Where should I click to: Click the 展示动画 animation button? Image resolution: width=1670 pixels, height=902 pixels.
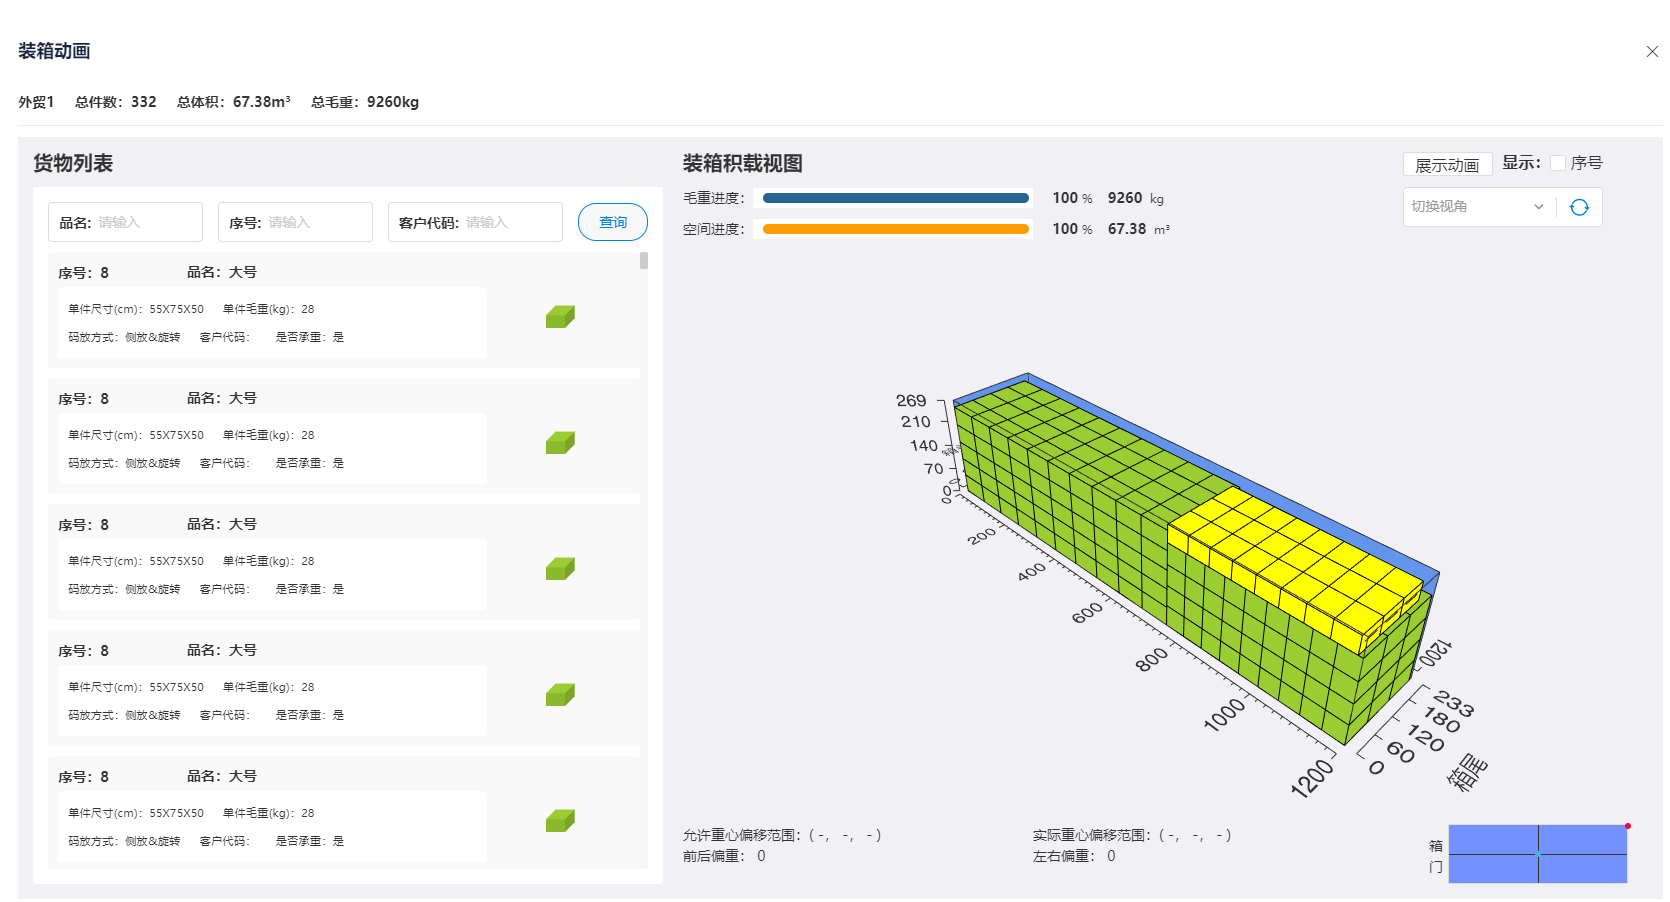(1448, 163)
